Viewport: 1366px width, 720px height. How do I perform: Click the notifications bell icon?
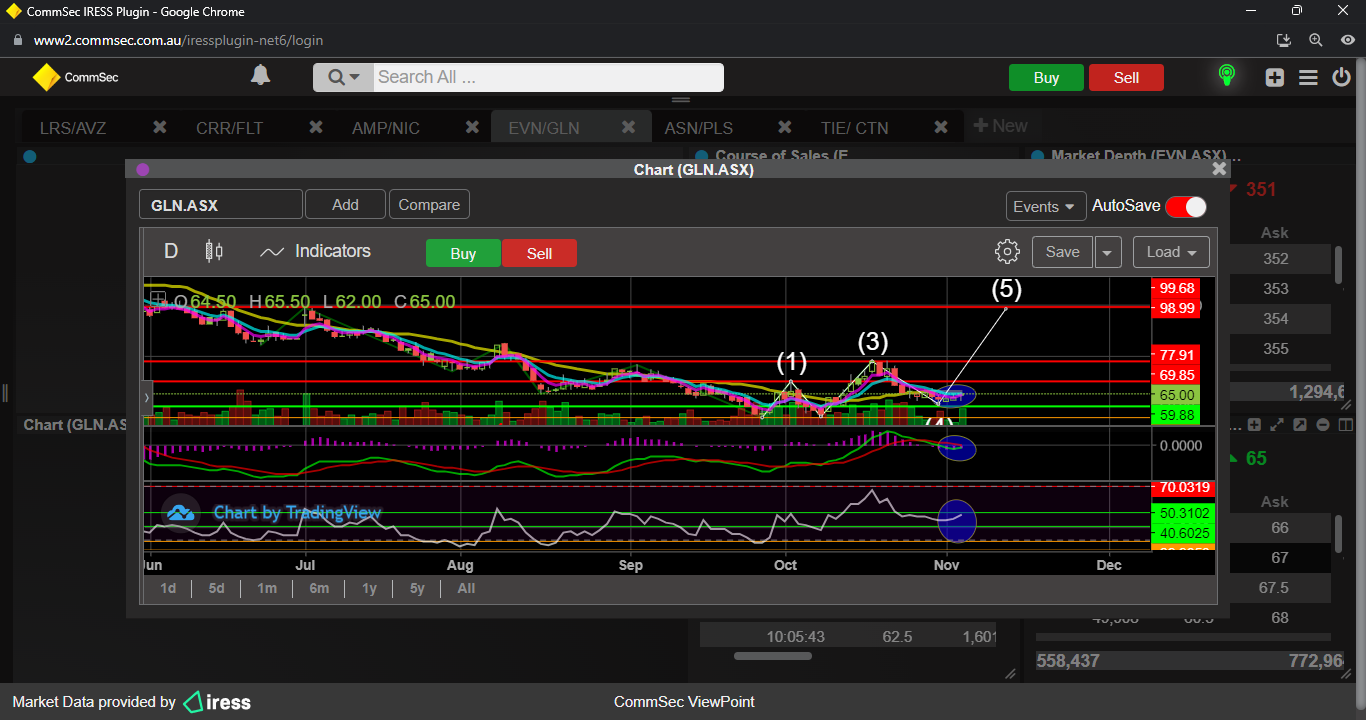(260, 76)
